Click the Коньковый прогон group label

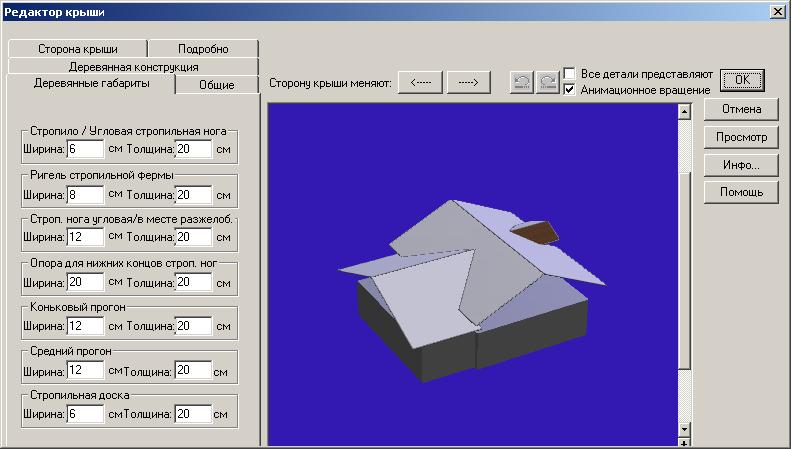[x=78, y=307]
